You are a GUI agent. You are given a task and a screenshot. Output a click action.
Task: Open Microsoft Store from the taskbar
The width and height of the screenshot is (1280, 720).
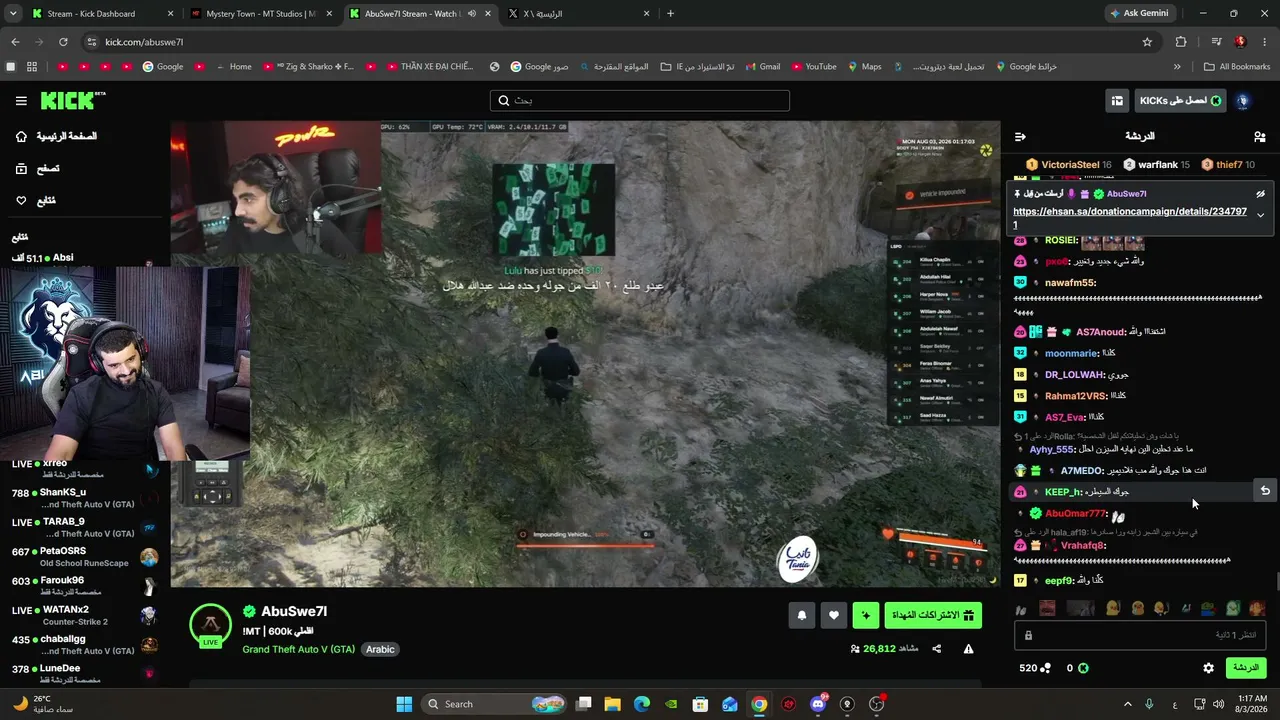[x=701, y=704]
